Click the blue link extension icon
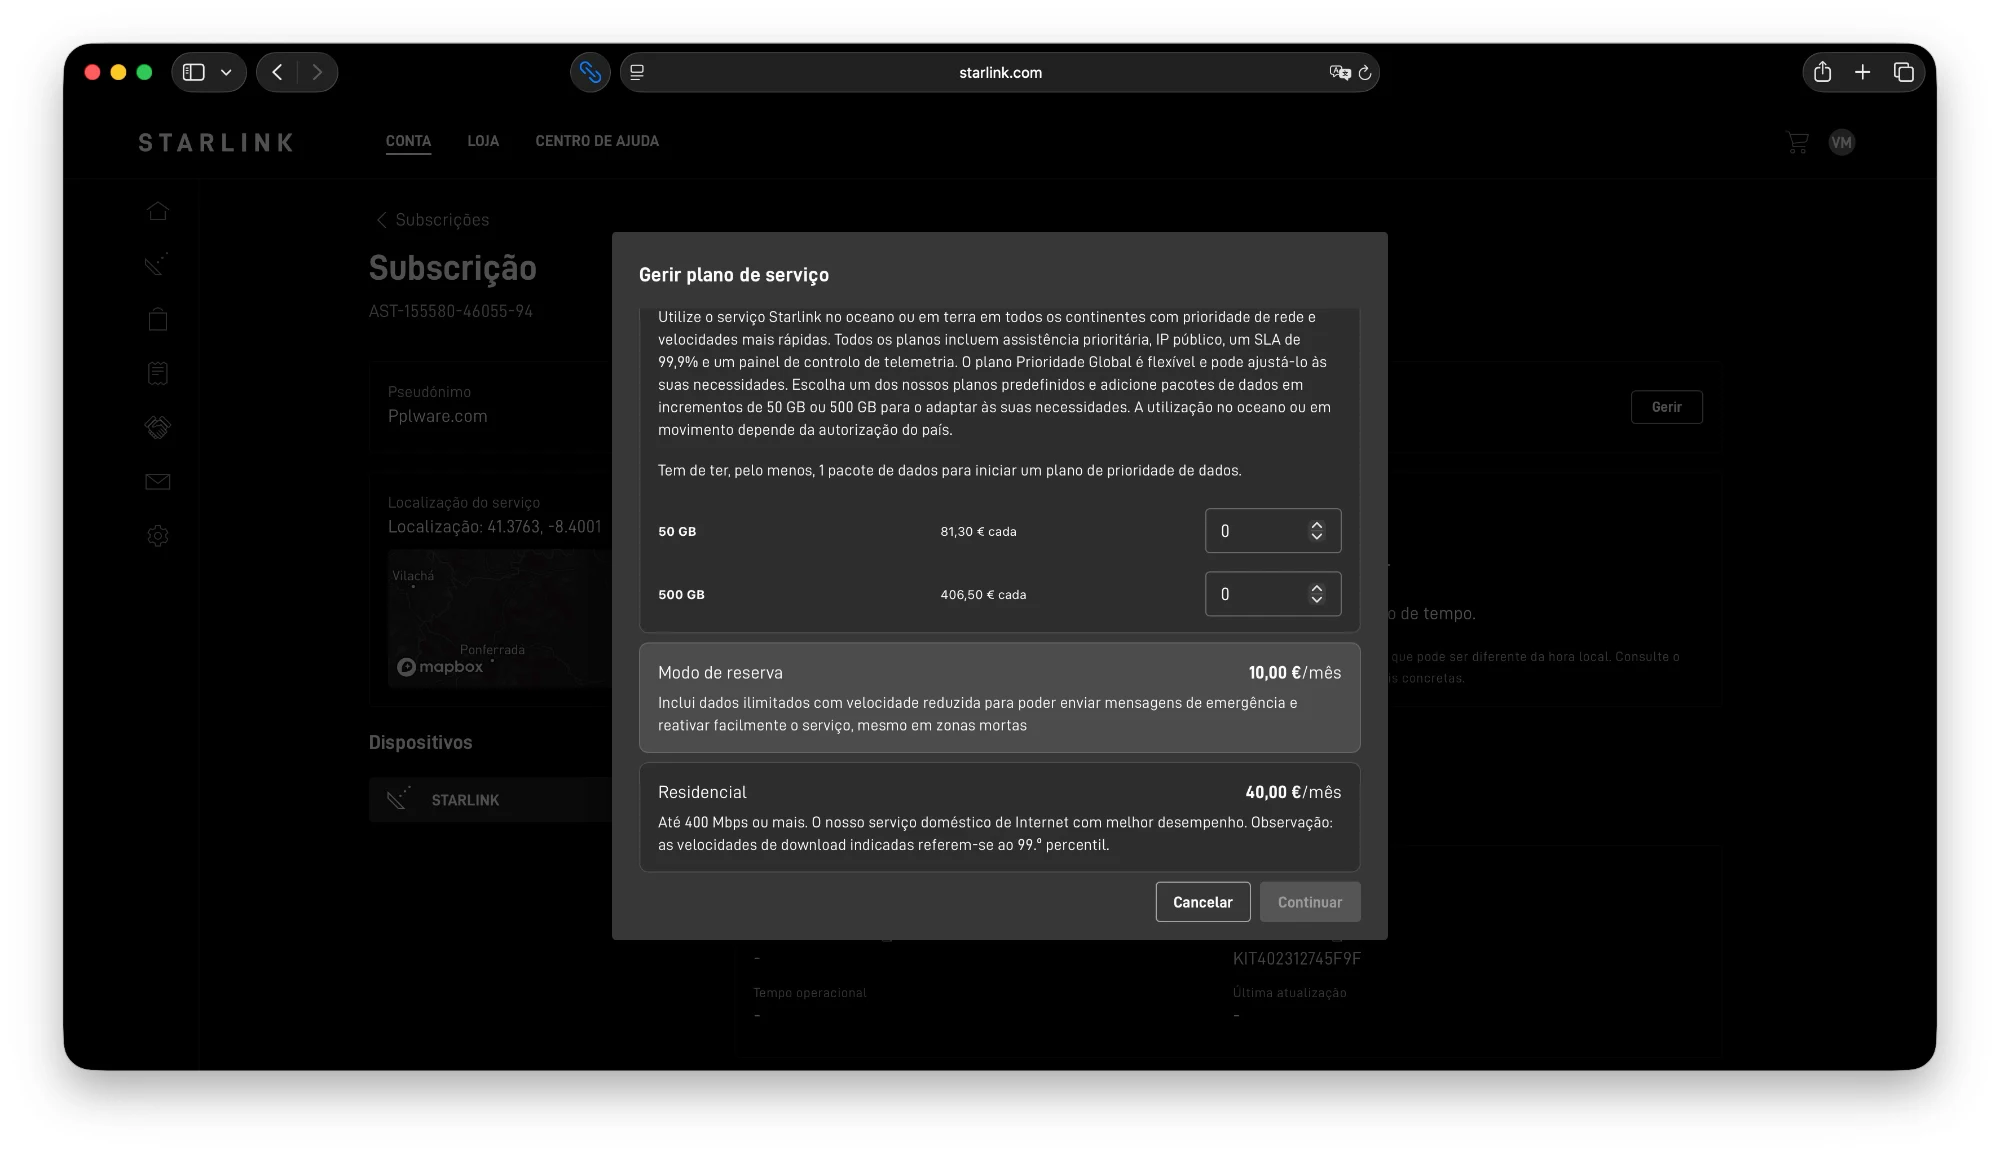Viewport: 2000px width, 1154px height. click(590, 72)
